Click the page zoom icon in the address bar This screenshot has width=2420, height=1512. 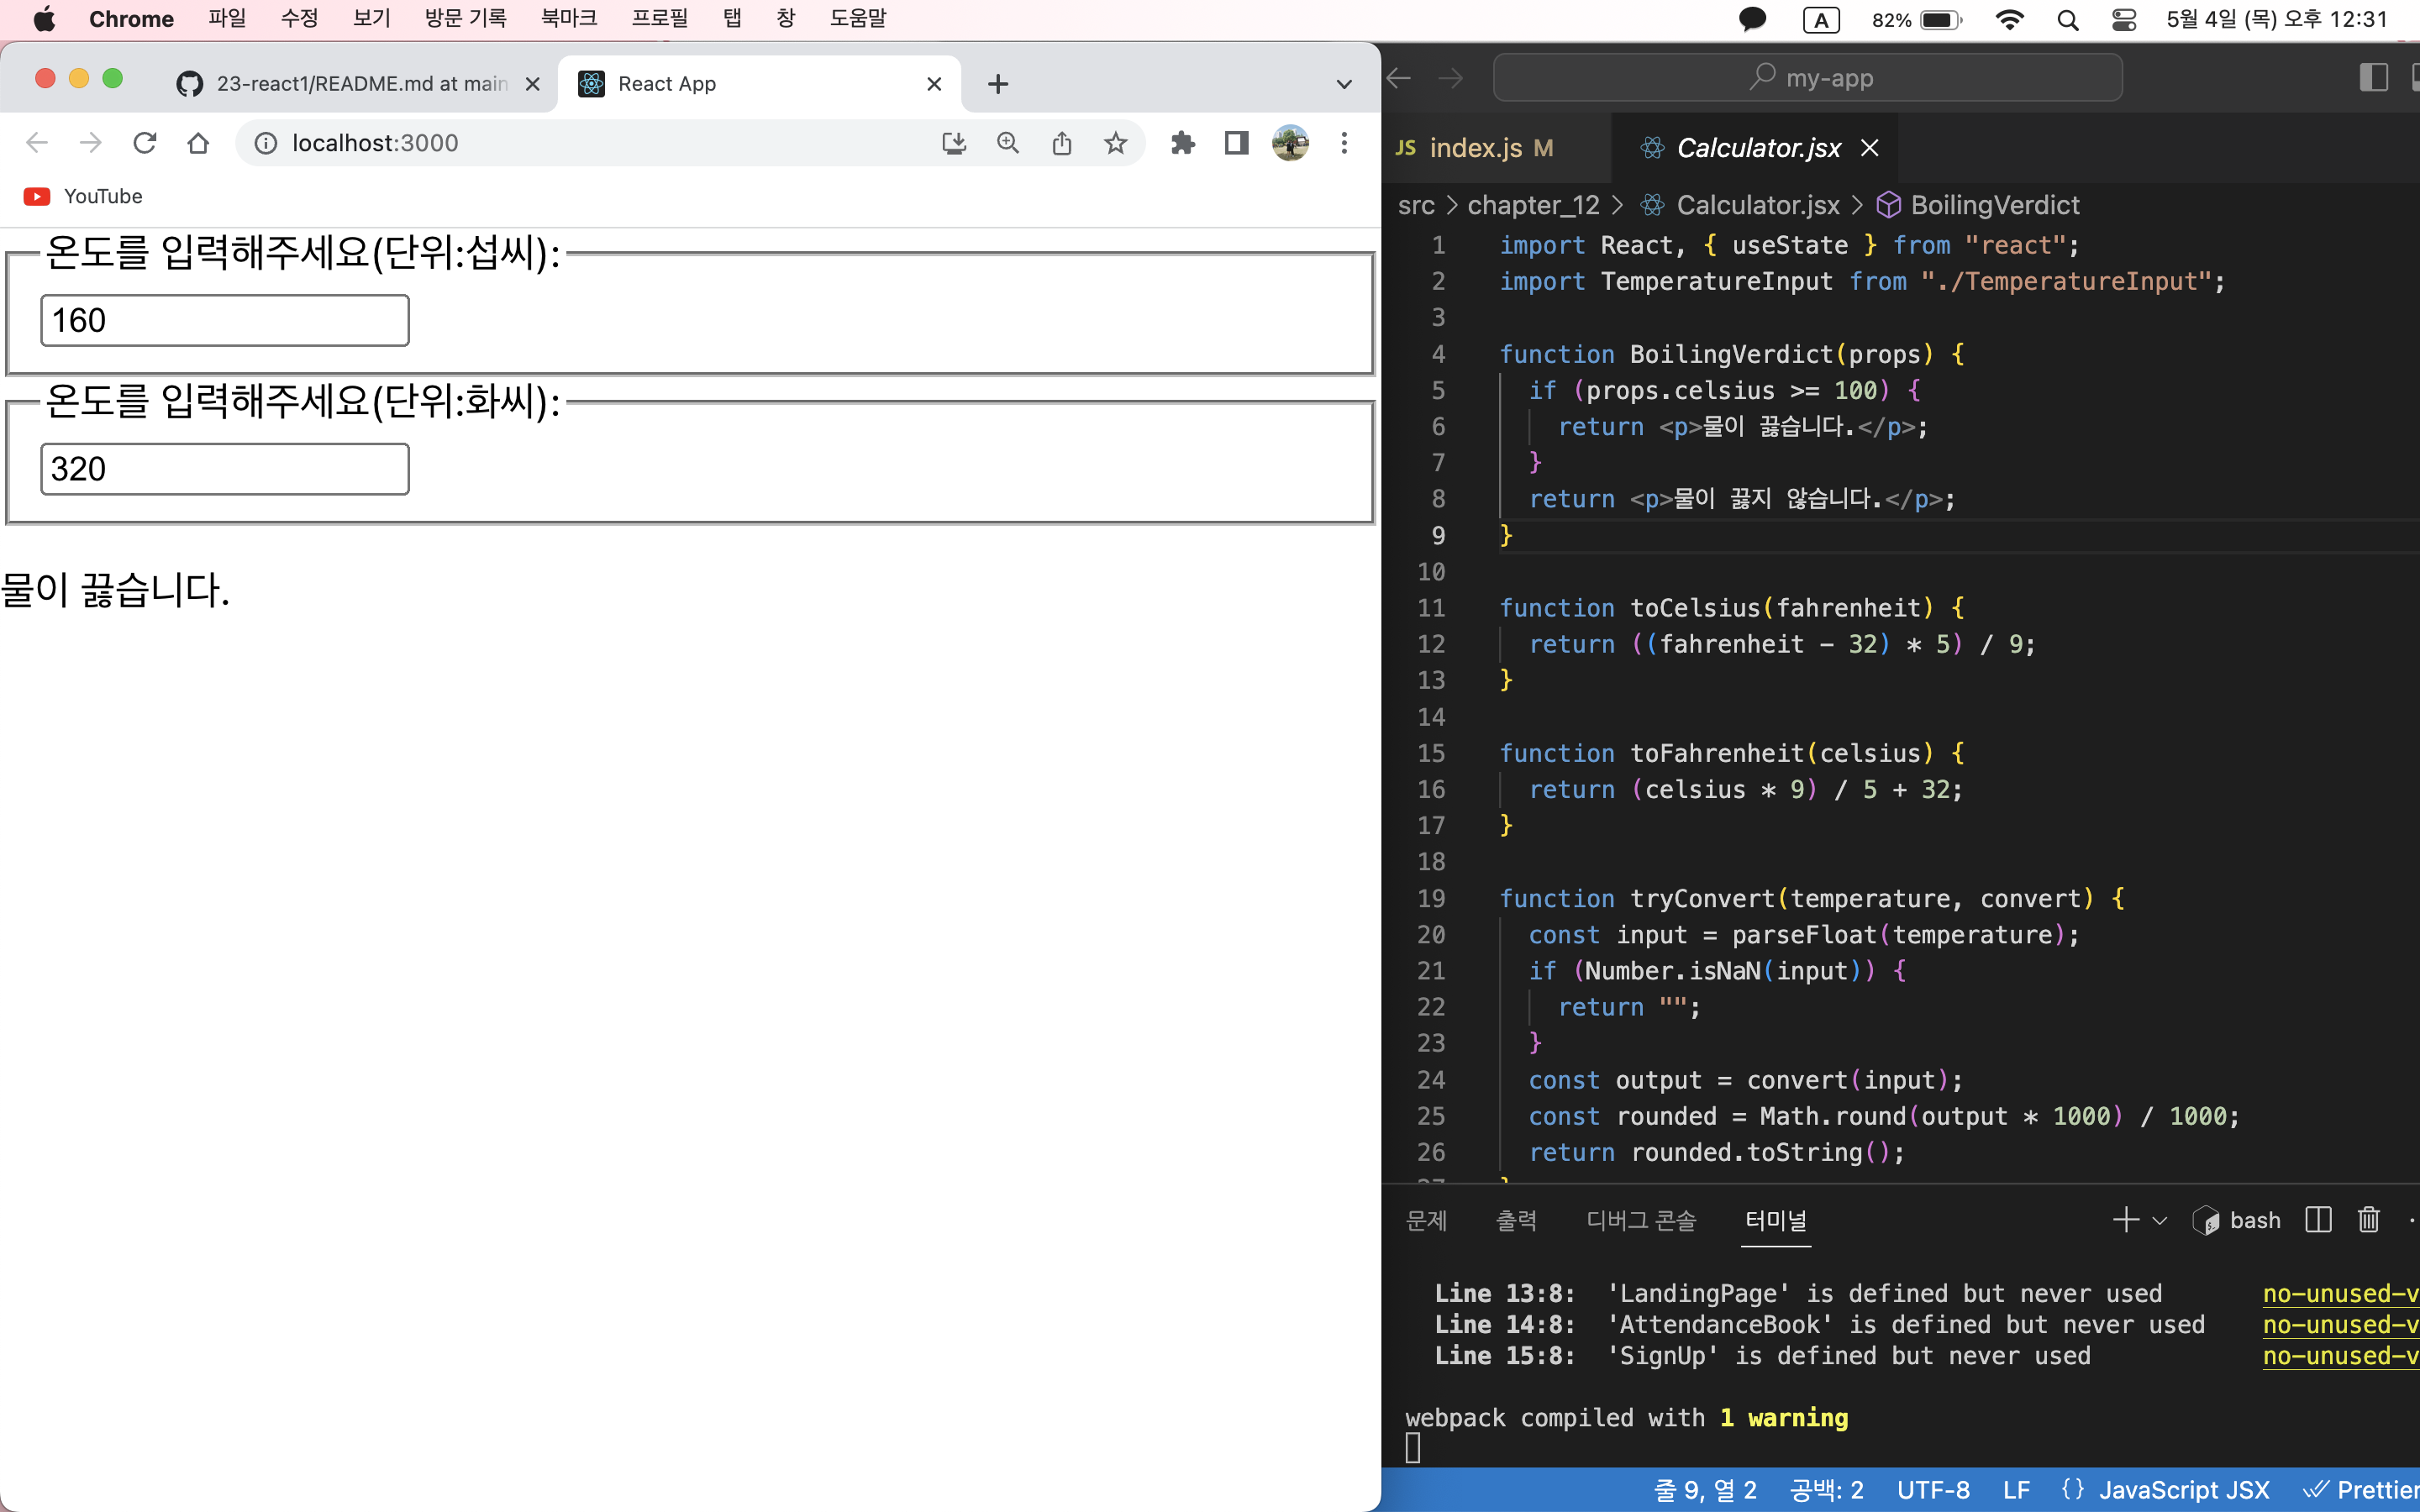pos(1008,143)
